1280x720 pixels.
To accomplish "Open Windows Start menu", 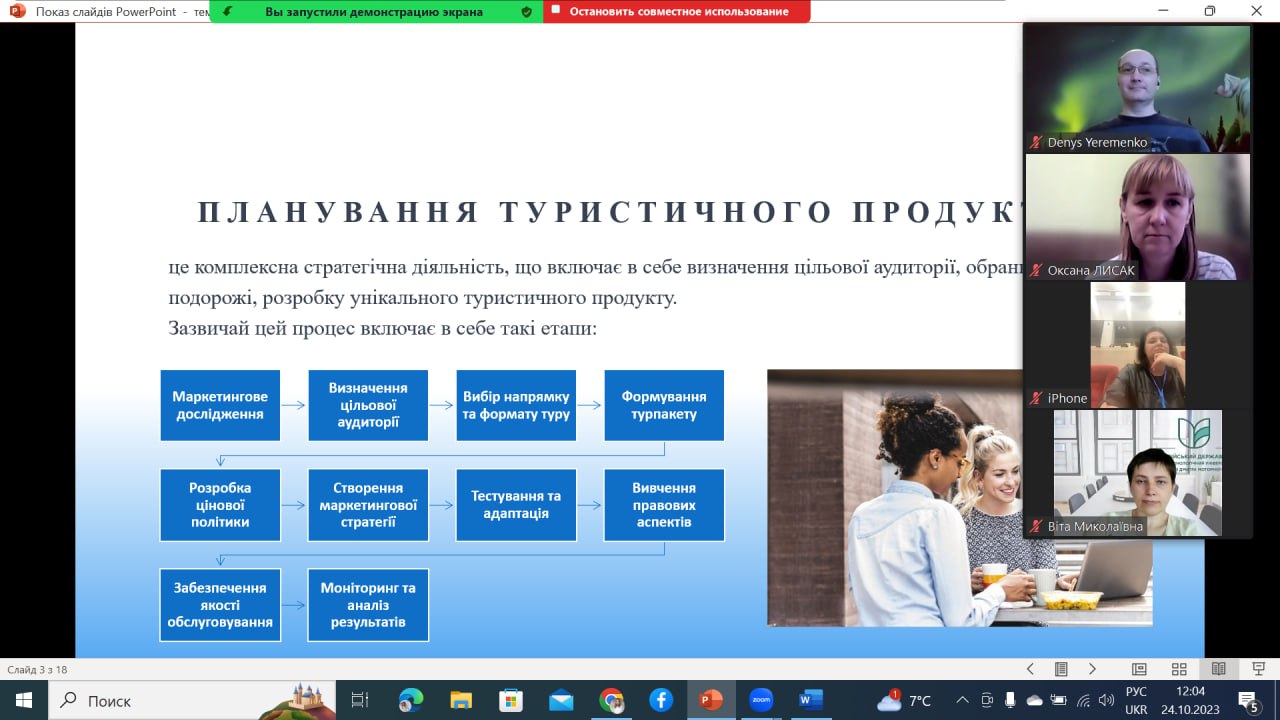I will (x=24, y=700).
